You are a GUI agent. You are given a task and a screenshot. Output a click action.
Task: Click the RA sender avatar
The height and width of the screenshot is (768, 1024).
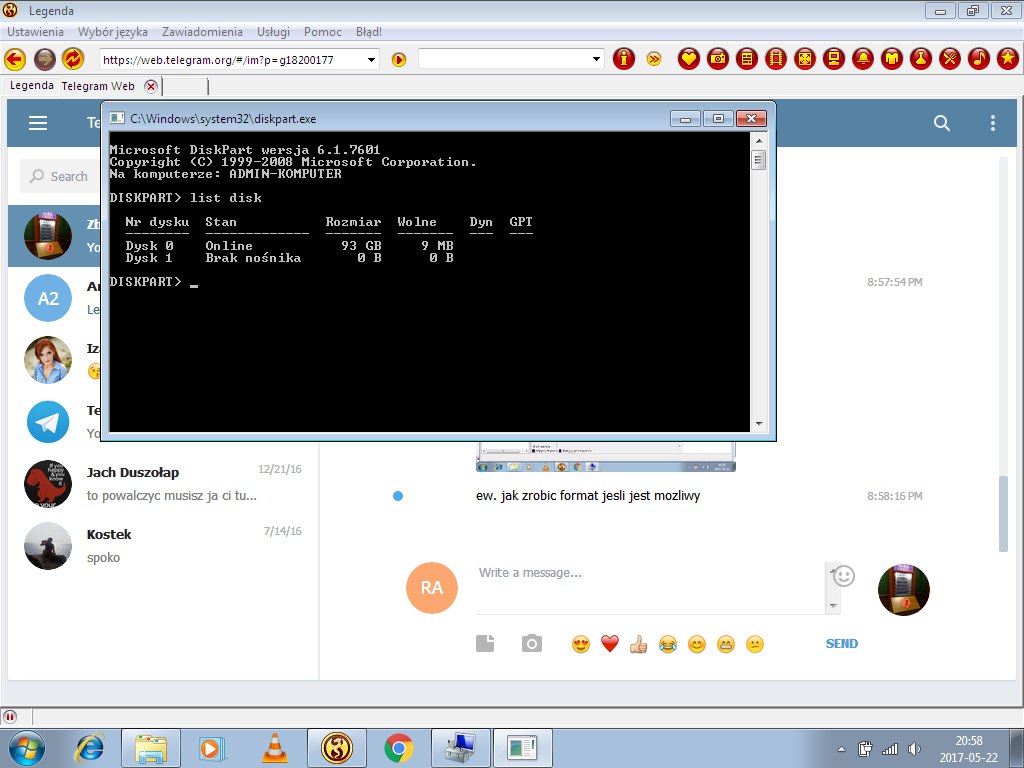(432, 588)
